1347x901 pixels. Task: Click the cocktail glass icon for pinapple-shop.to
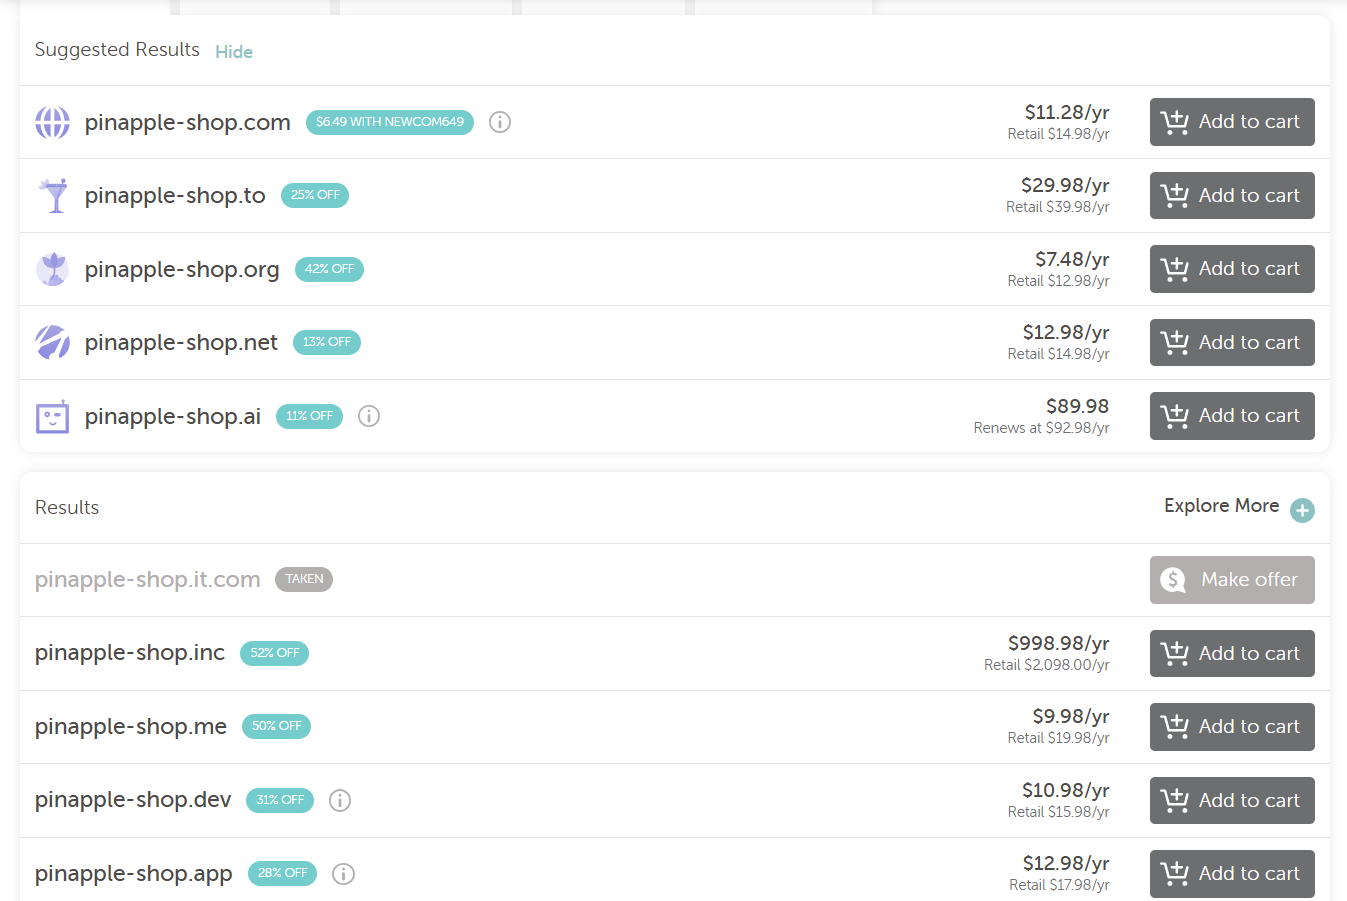pos(53,195)
